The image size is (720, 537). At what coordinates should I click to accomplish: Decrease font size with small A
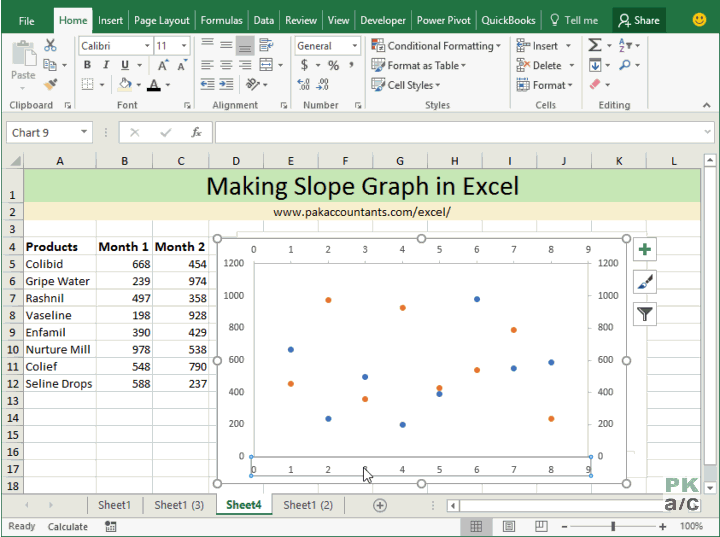click(x=182, y=65)
